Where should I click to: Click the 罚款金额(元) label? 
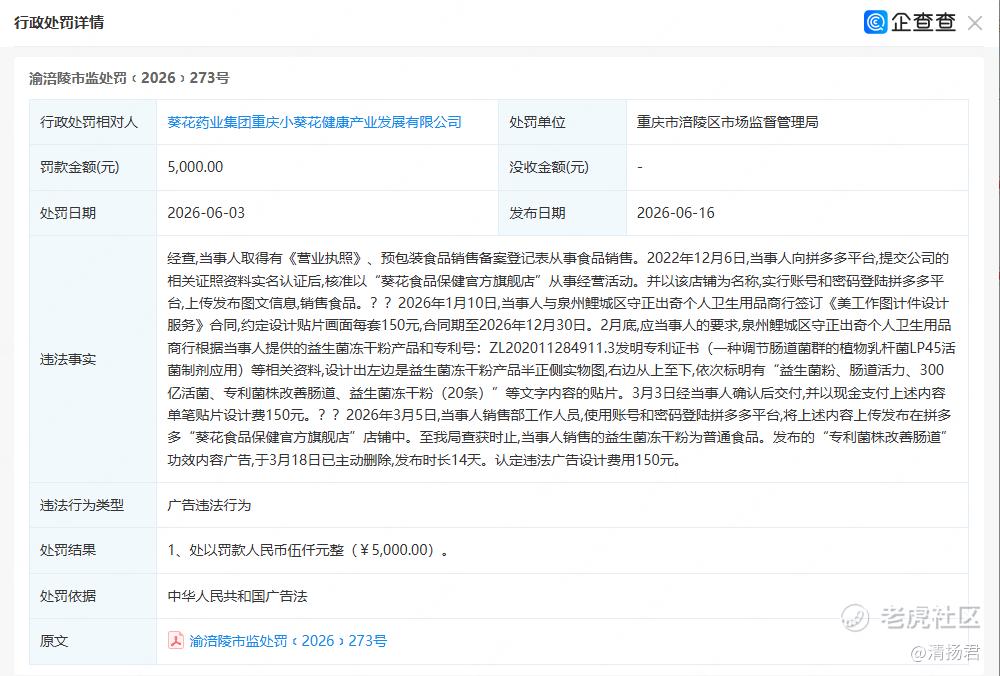click(x=80, y=167)
